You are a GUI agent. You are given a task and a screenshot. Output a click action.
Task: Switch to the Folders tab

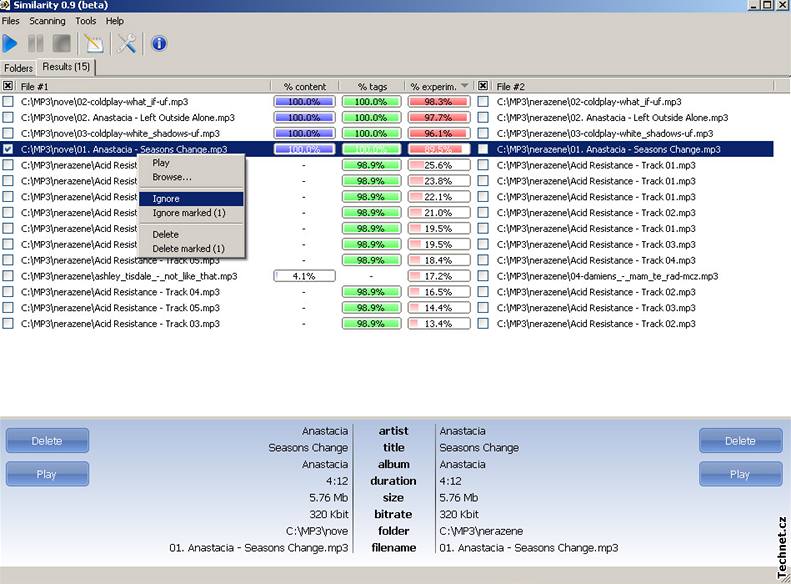point(18,68)
